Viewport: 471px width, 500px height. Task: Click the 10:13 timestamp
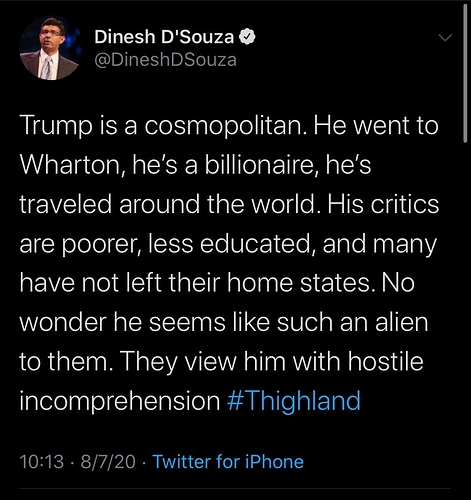(x=42, y=462)
